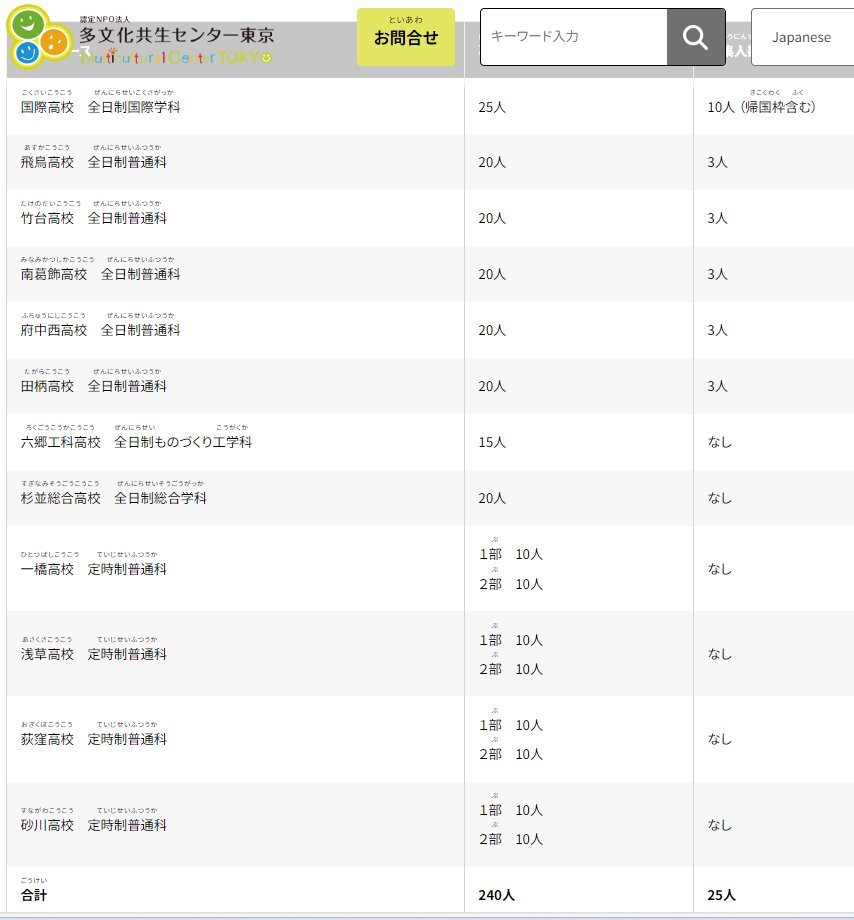The image size is (854, 920).
Task: Click なし in the 砂川高校 row
Action: point(720,825)
